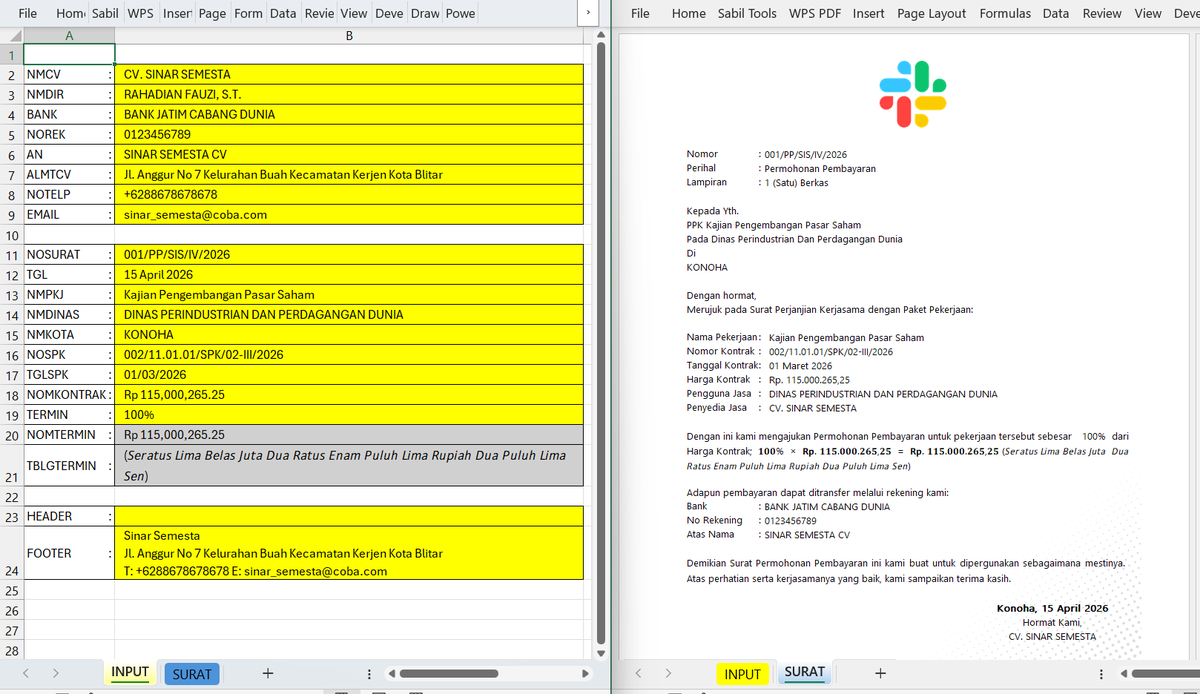Viewport: 1200px width, 694px height.
Task: Switch to SURAT sheet in left workbook
Action: pyautogui.click(x=192, y=674)
